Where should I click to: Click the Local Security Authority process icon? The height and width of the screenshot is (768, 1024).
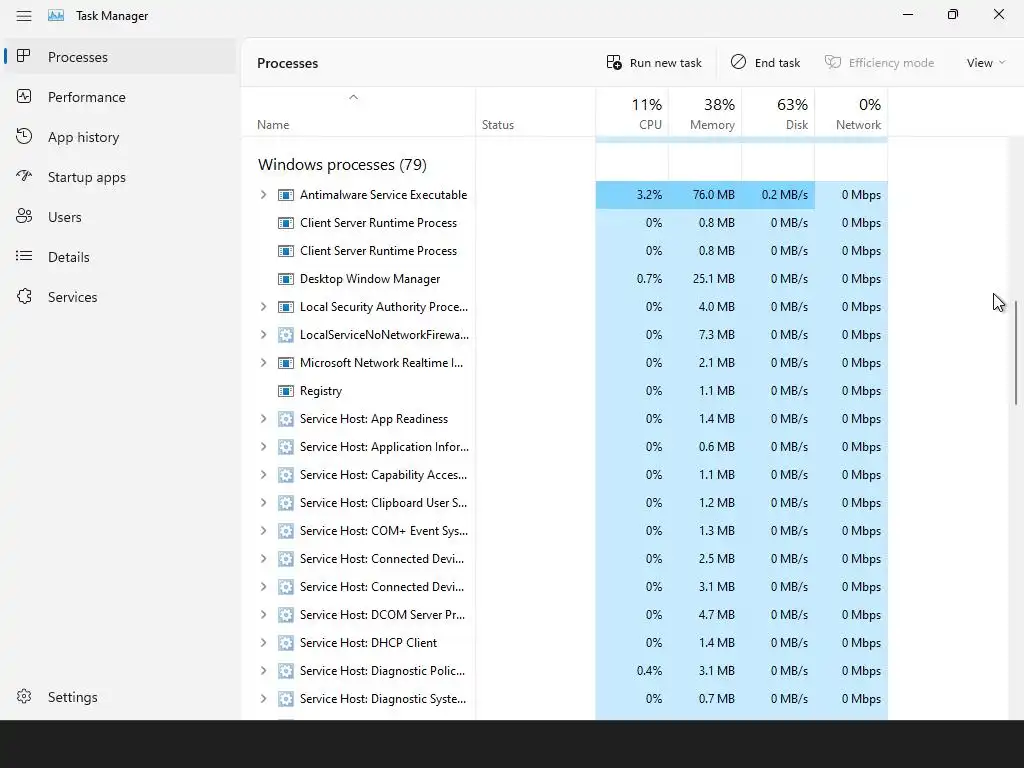point(285,307)
